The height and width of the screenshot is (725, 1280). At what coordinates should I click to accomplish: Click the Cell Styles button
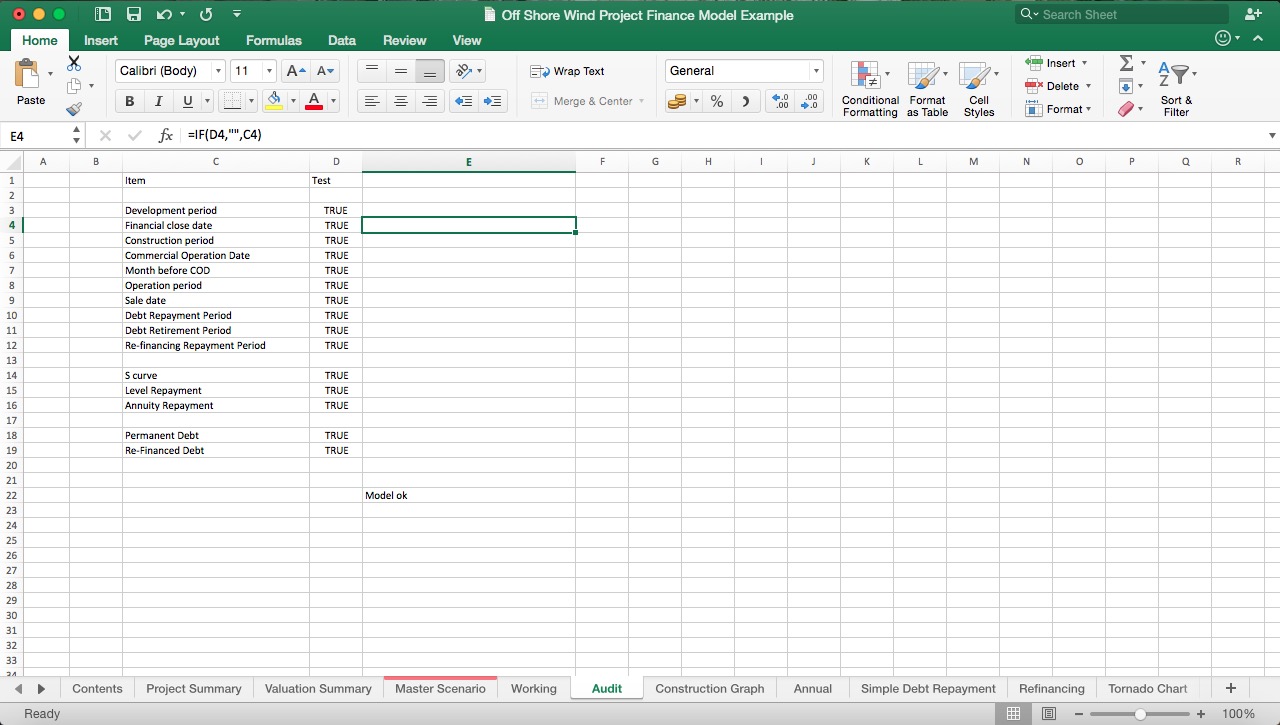979,88
